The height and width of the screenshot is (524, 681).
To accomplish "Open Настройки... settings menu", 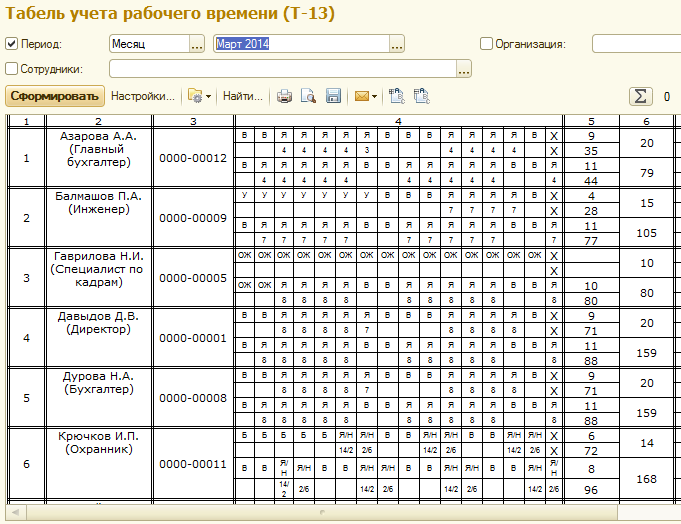I will [143, 97].
